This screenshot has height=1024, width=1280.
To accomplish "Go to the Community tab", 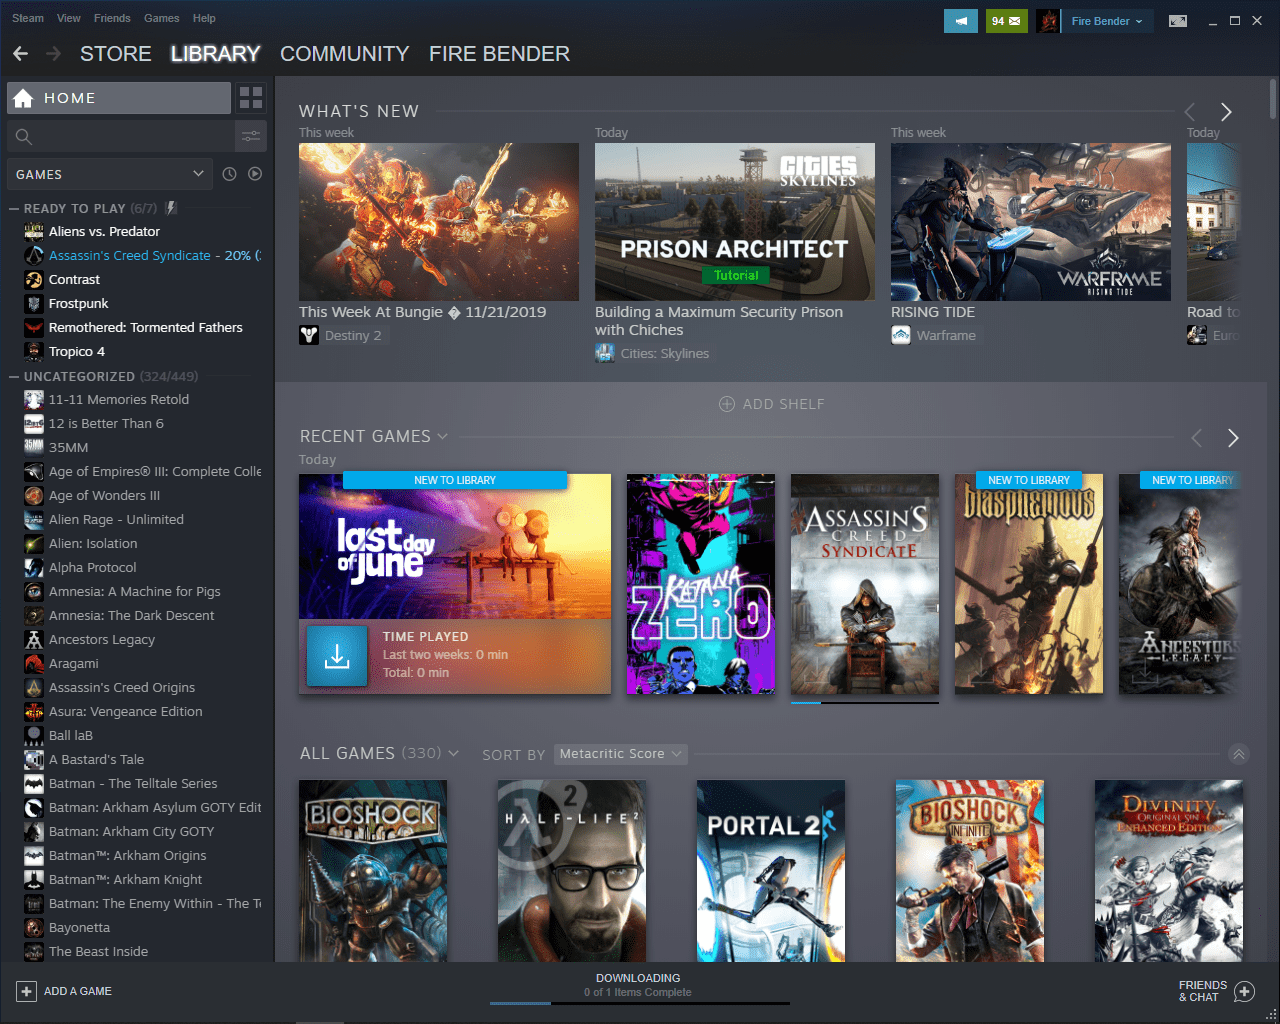I will point(345,54).
